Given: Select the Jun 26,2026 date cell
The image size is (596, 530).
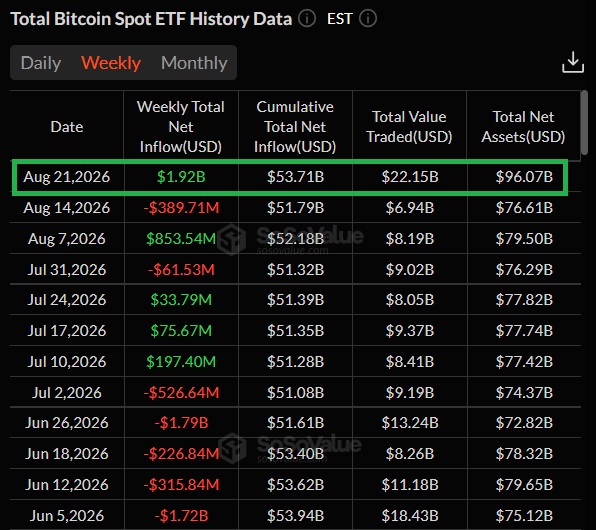Looking at the screenshot, I should pyautogui.click(x=67, y=422).
